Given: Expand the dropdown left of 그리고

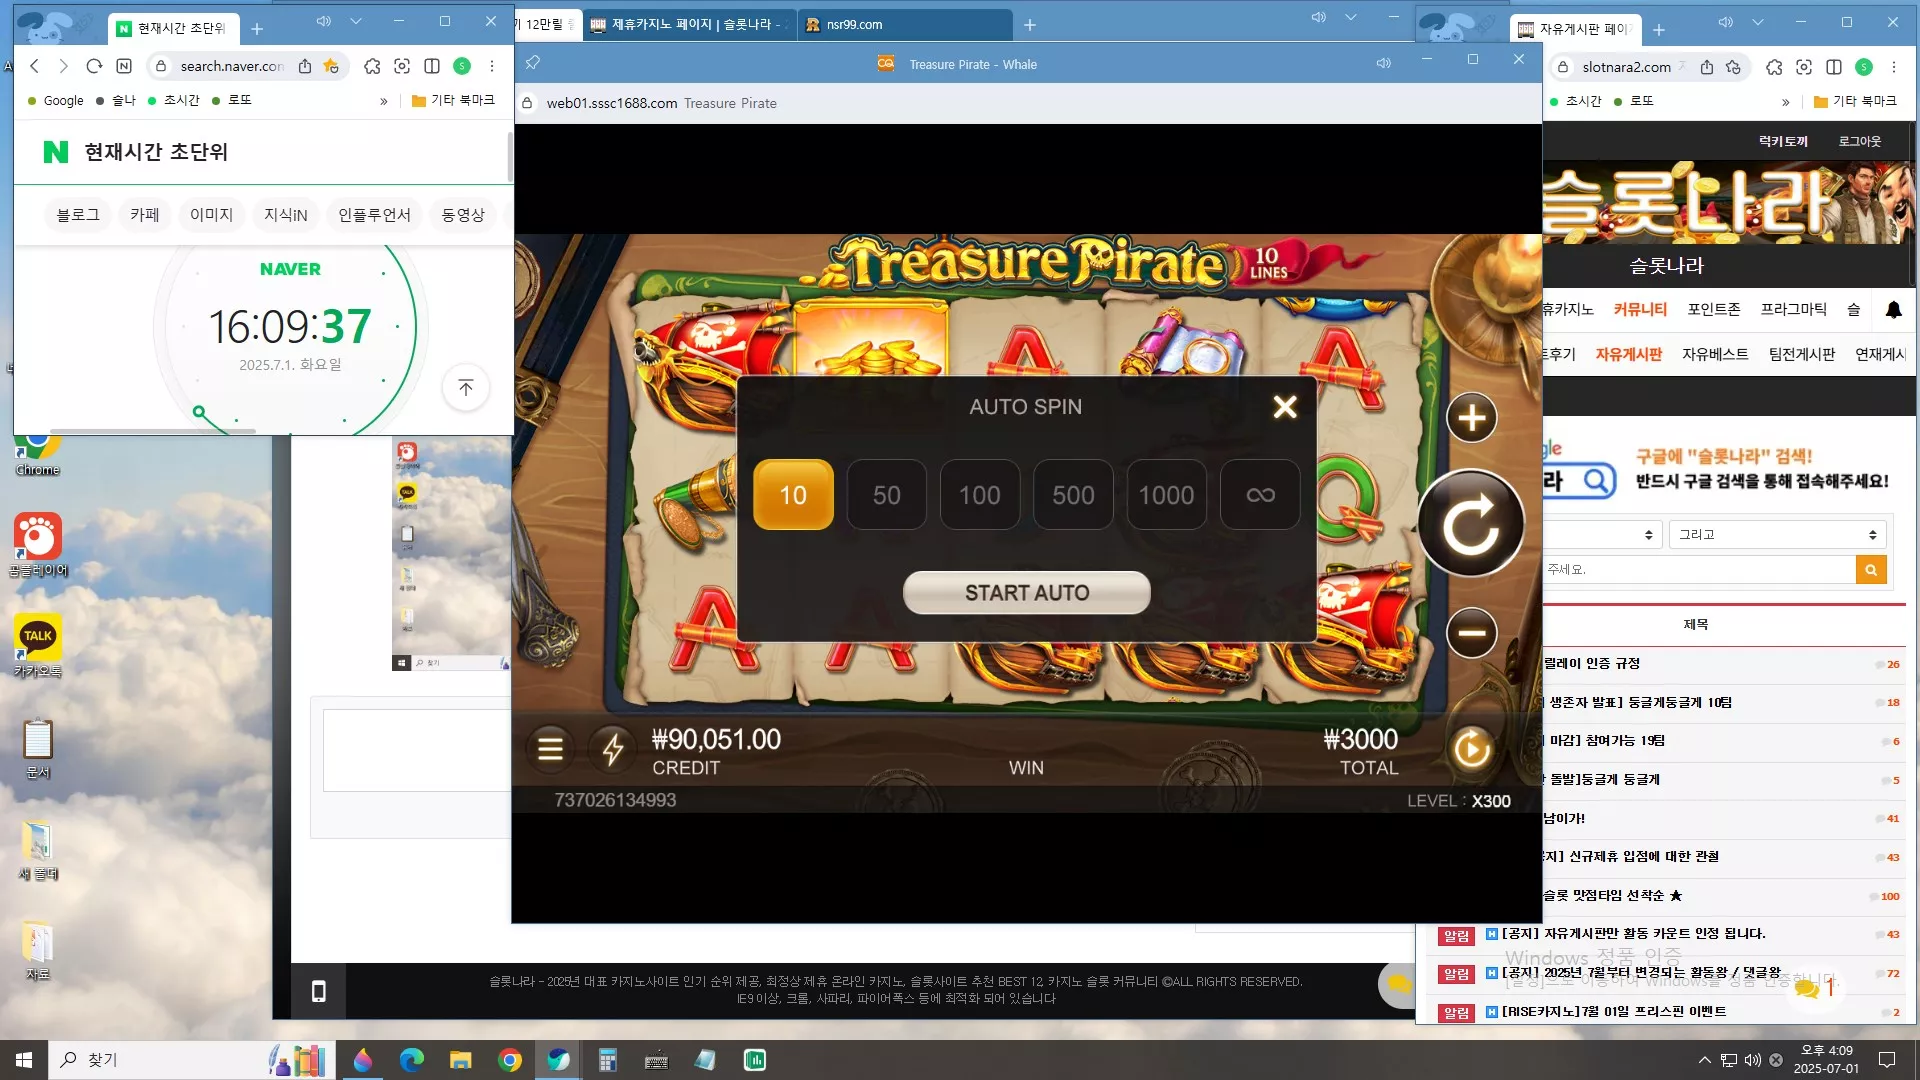Looking at the screenshot, I should coord(1601,535).
